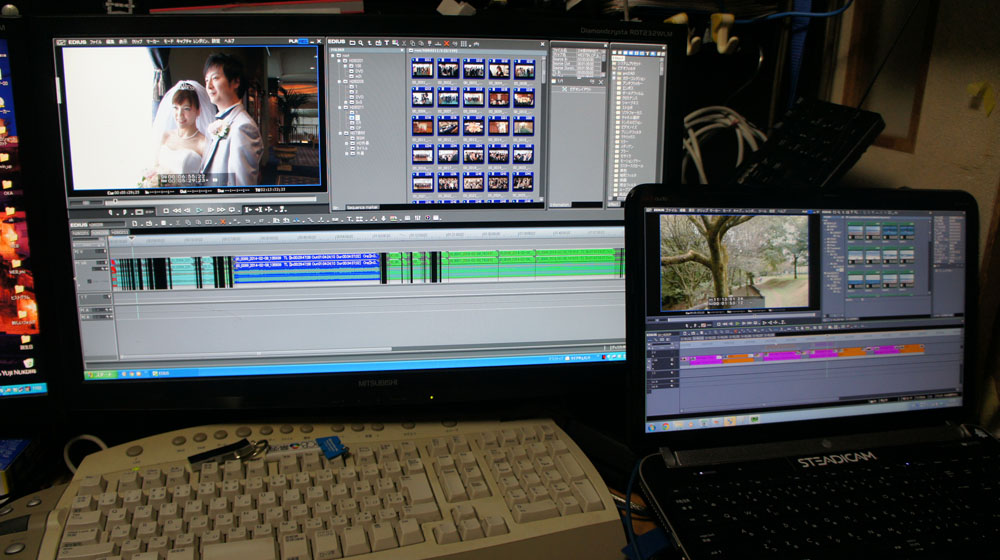The image size is (1000, 560).
Task: Open the 表示 menu in main EDIUS window
Action: point(124,42)
